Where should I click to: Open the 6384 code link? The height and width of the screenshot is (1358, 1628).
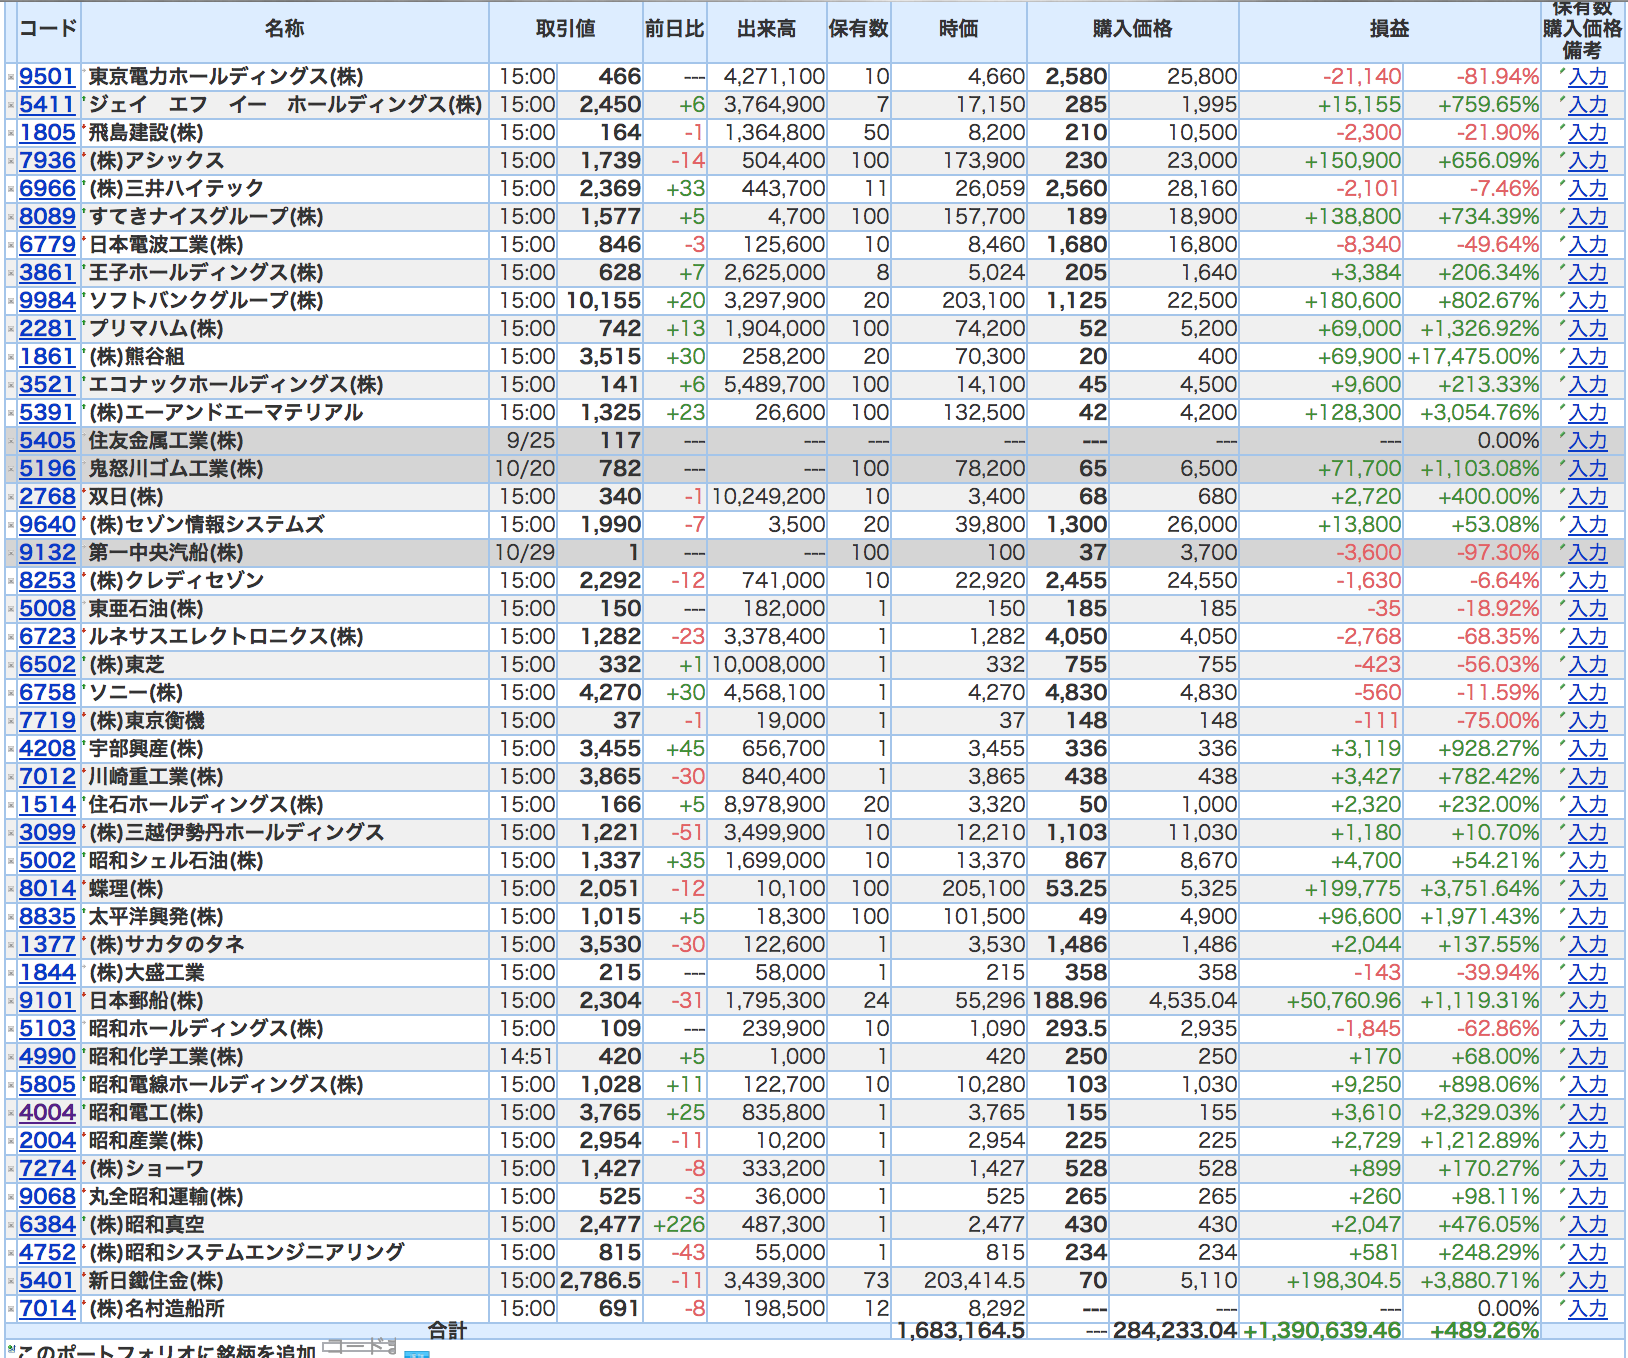(x=47, y=1225)
